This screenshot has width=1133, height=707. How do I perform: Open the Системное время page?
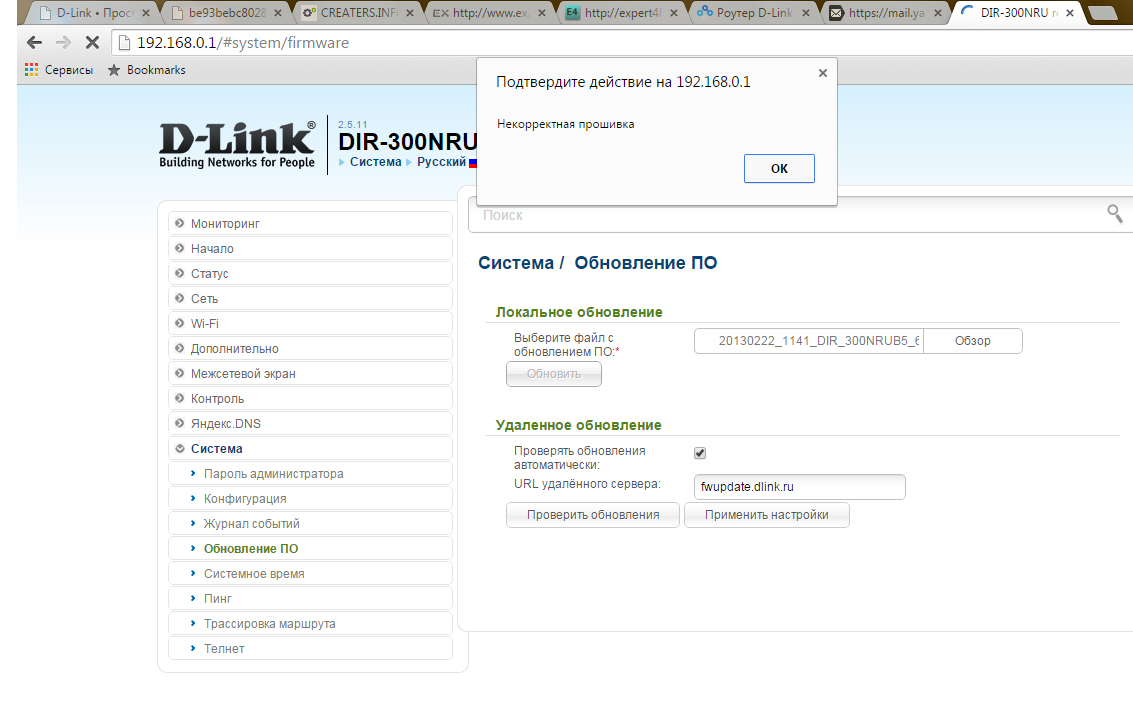click(x=310, y=573)
